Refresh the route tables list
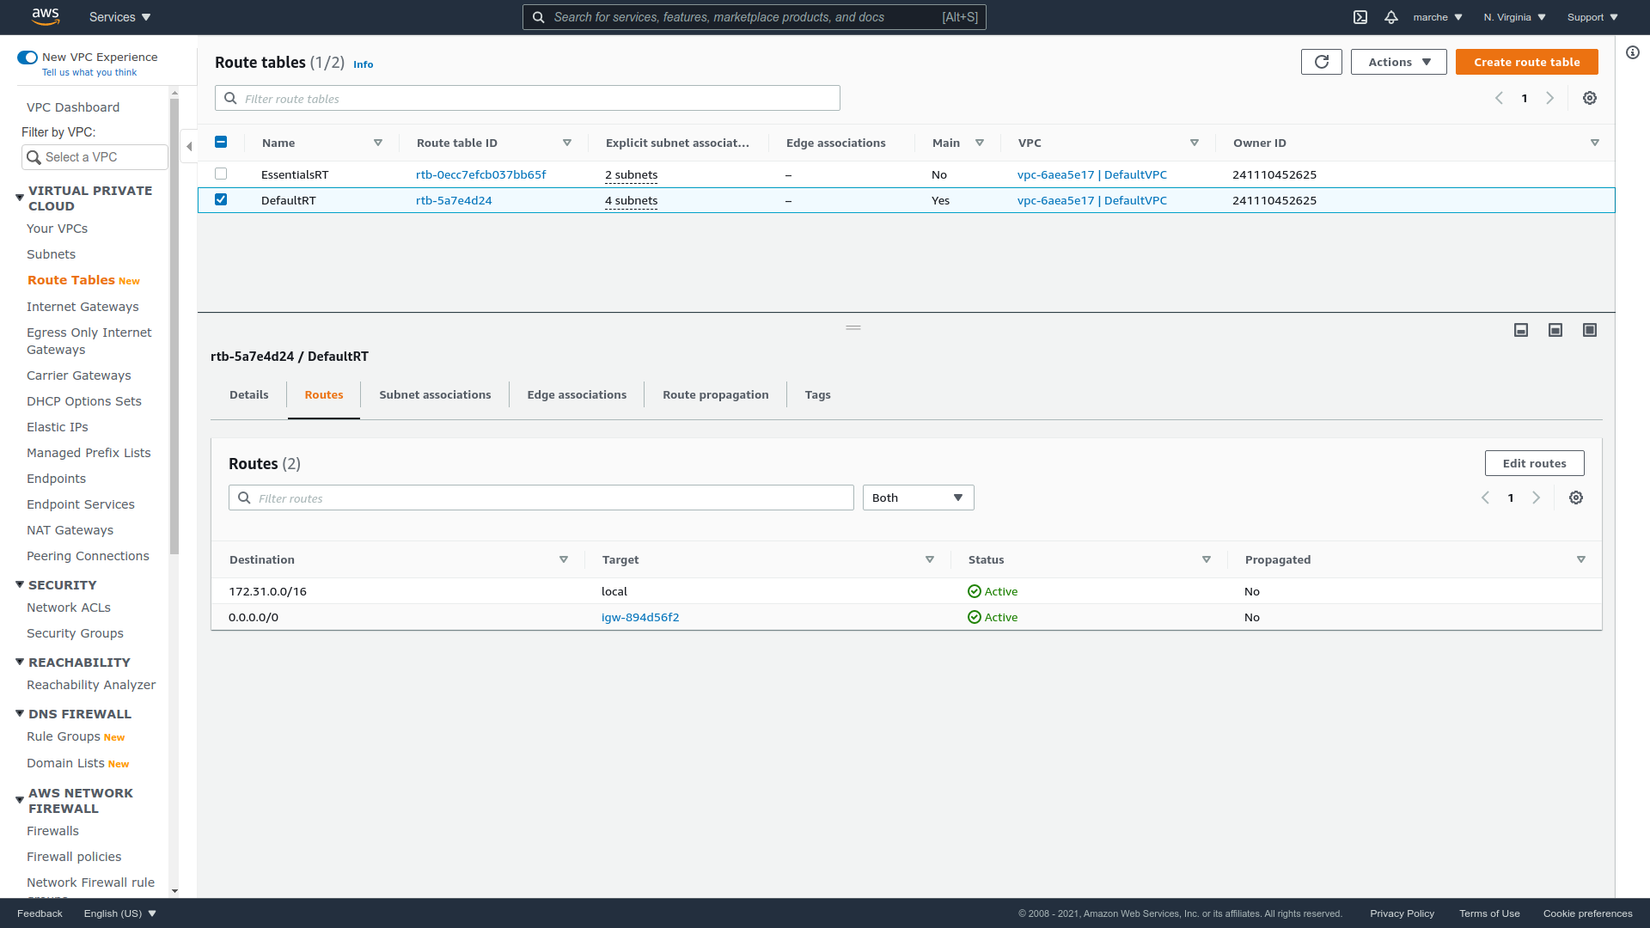 1321,62
